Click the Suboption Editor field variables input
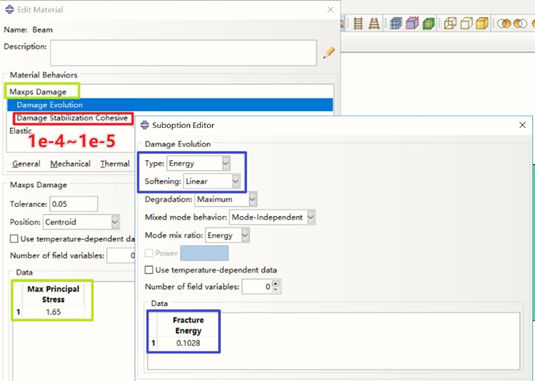535x381 pixels. click(258, 287)
